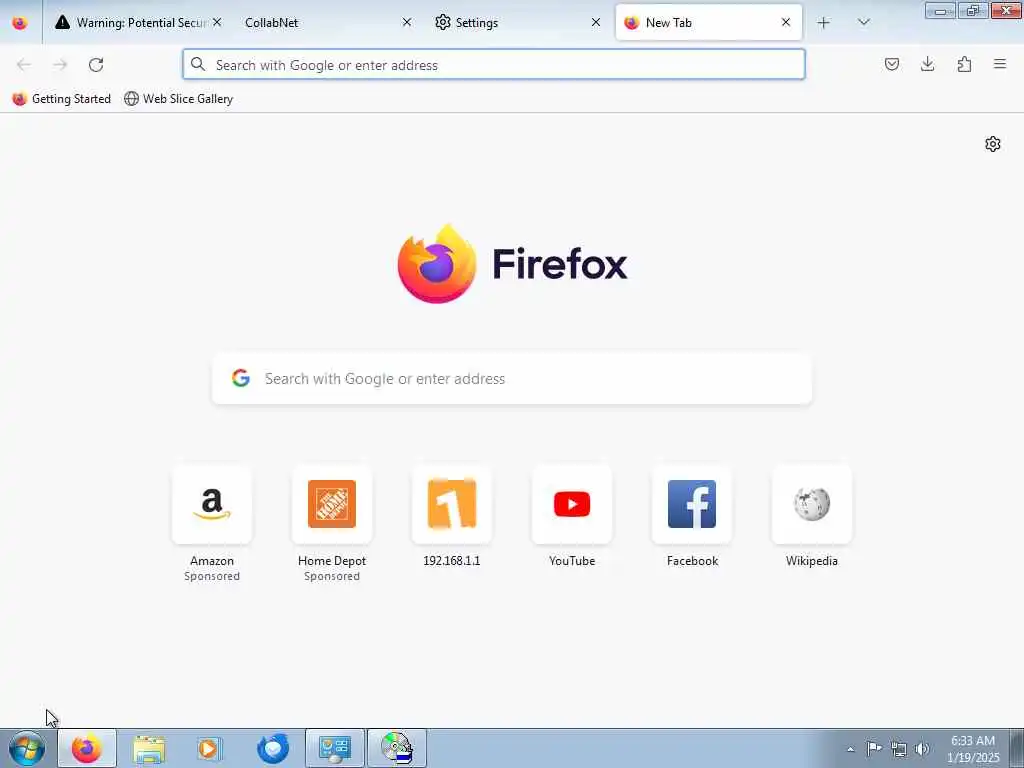
Task: Open the Control Panel taskbar item
Action: (334, 748)
